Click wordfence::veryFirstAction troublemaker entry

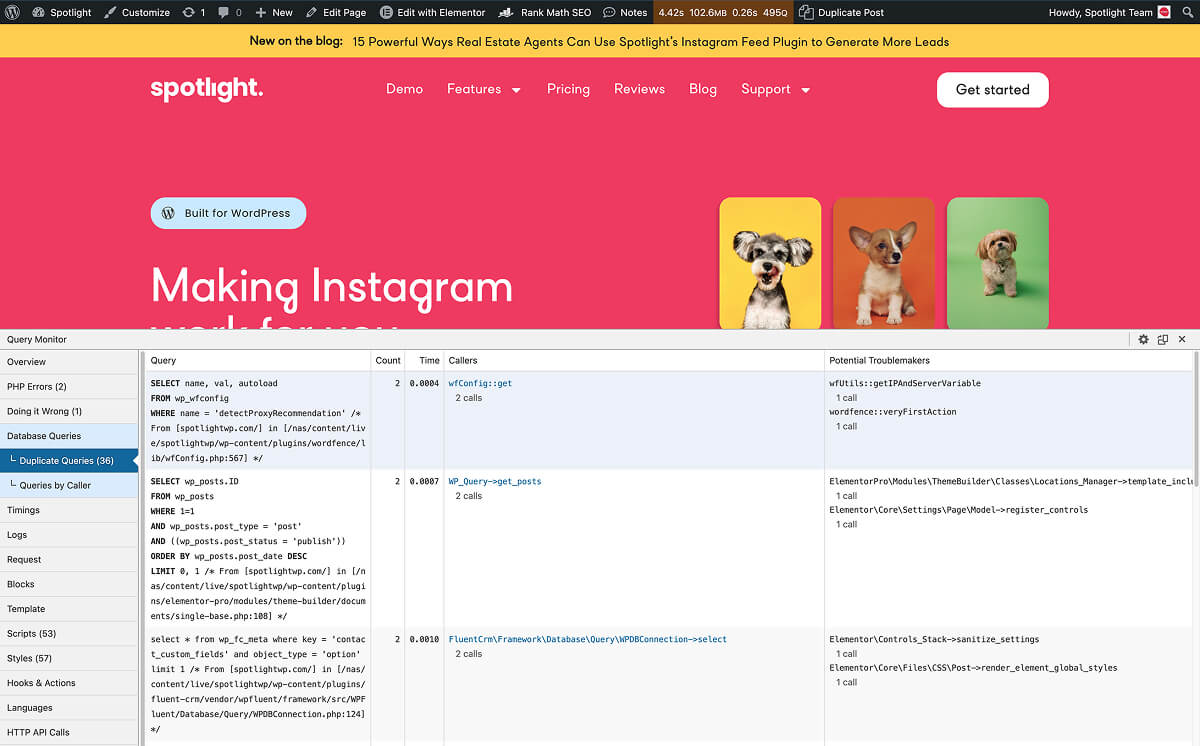pos(892,412)
